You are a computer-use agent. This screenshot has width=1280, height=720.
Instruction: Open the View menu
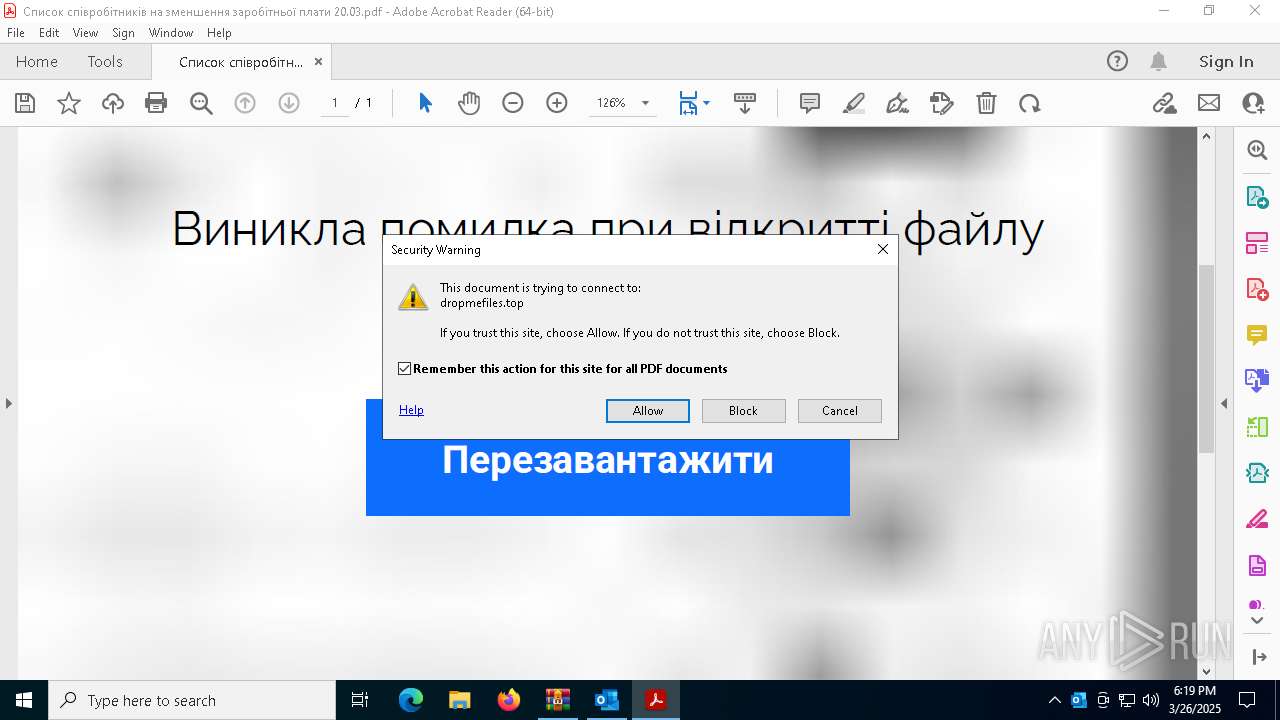[x=86, y=33]
